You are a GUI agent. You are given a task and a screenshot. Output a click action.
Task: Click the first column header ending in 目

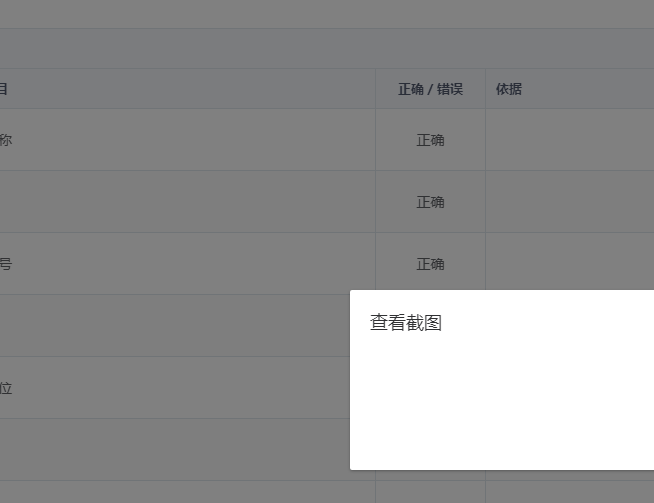[5, 89]
